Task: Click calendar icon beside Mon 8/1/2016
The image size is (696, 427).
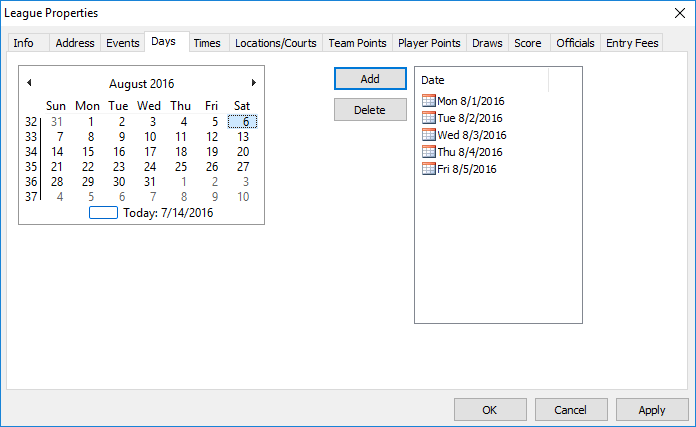Action: (x=429, y=101)
